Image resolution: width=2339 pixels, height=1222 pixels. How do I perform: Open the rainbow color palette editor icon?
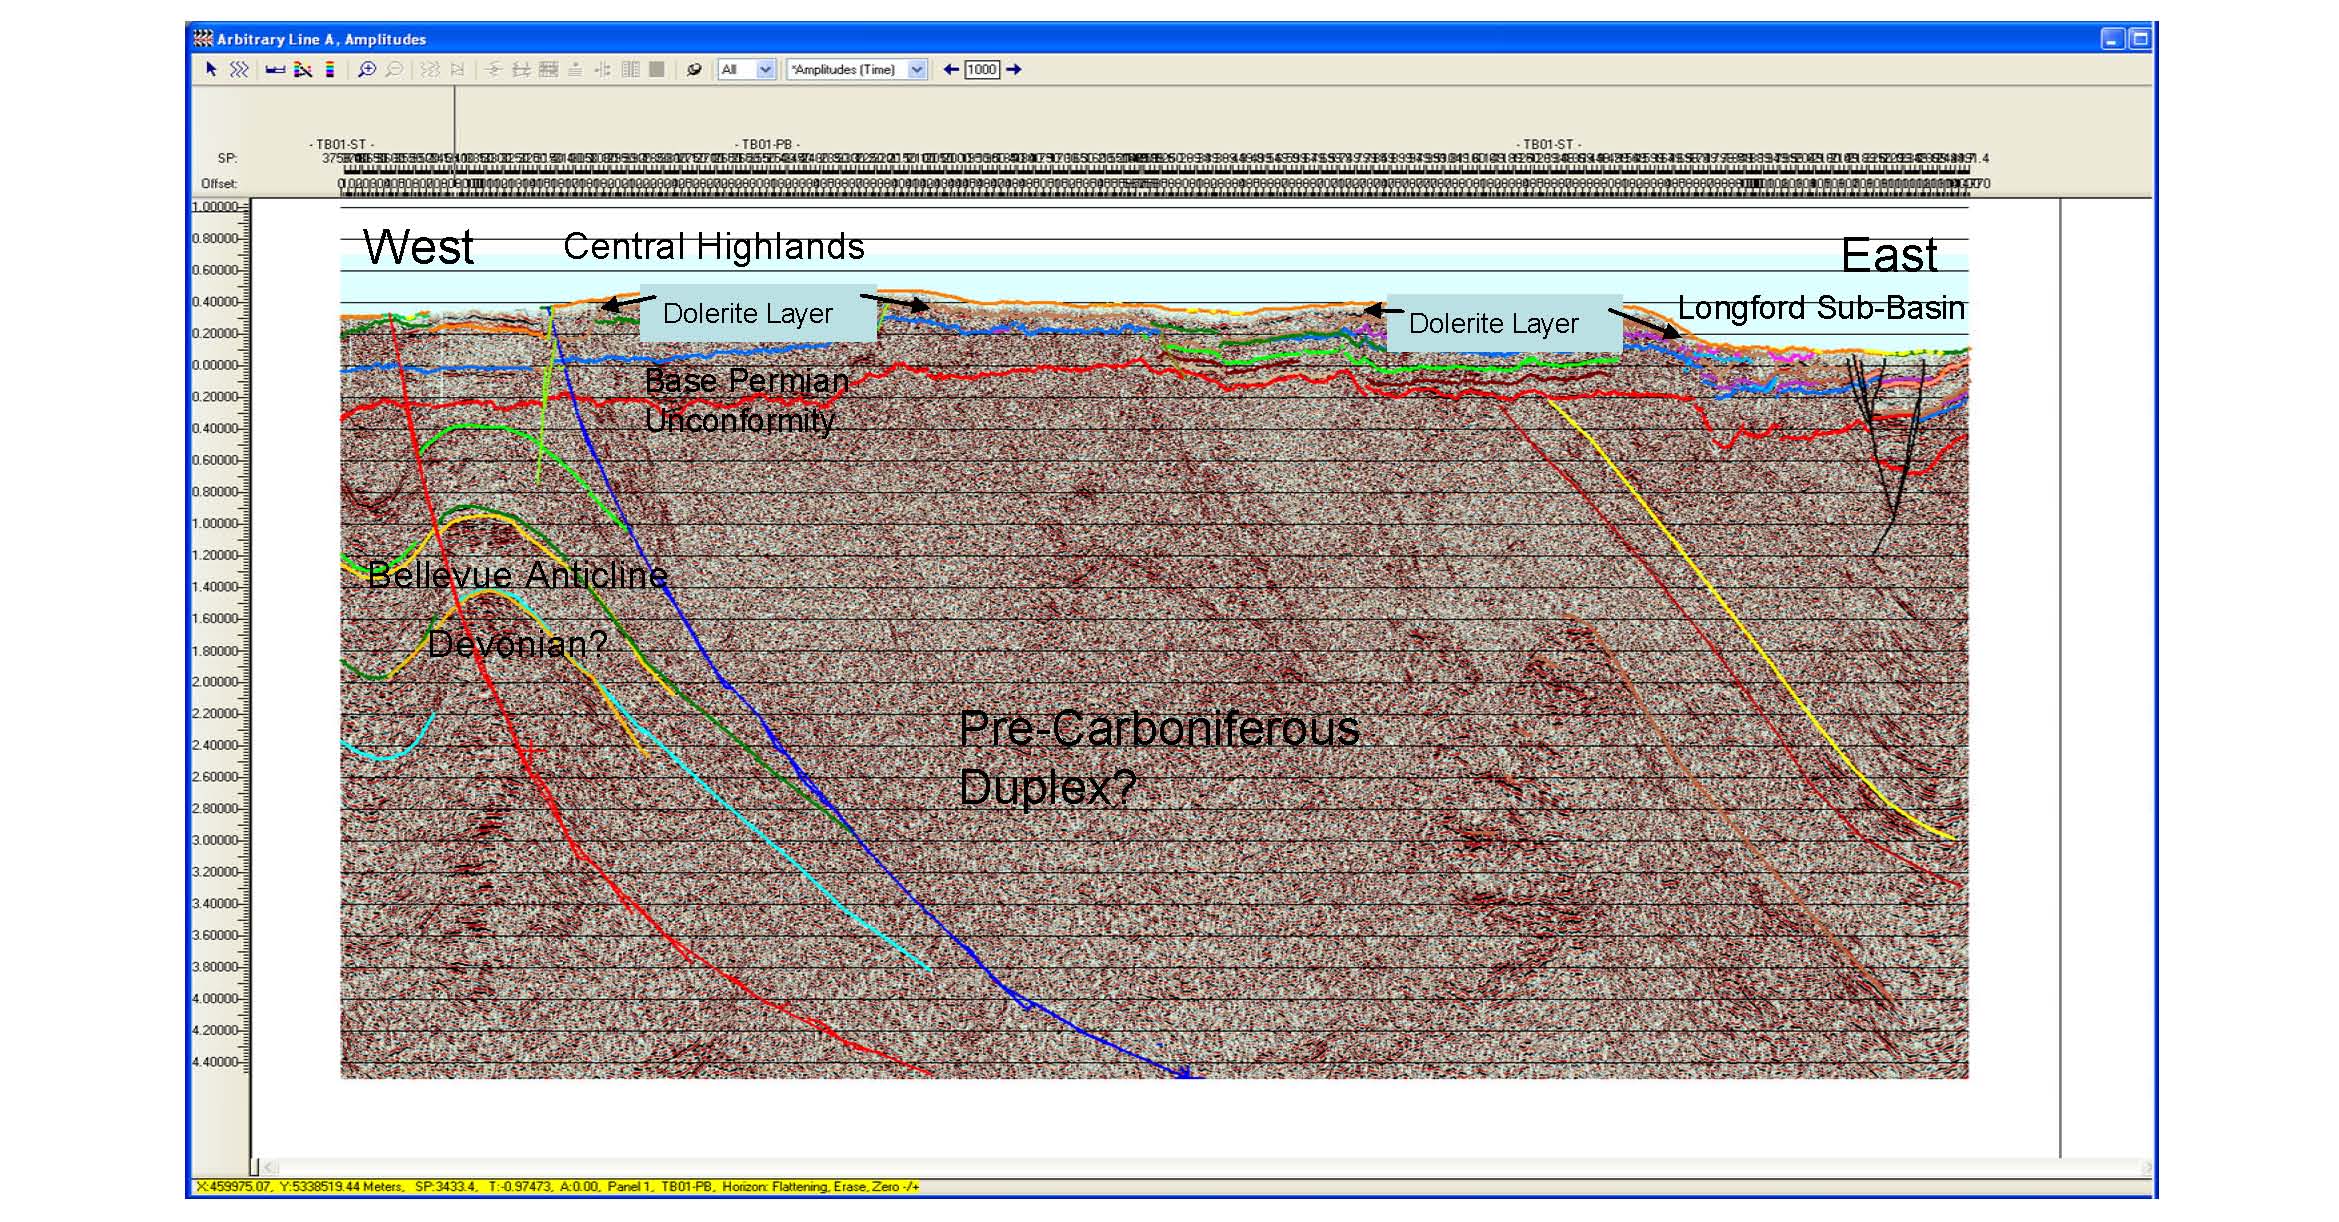302,69
